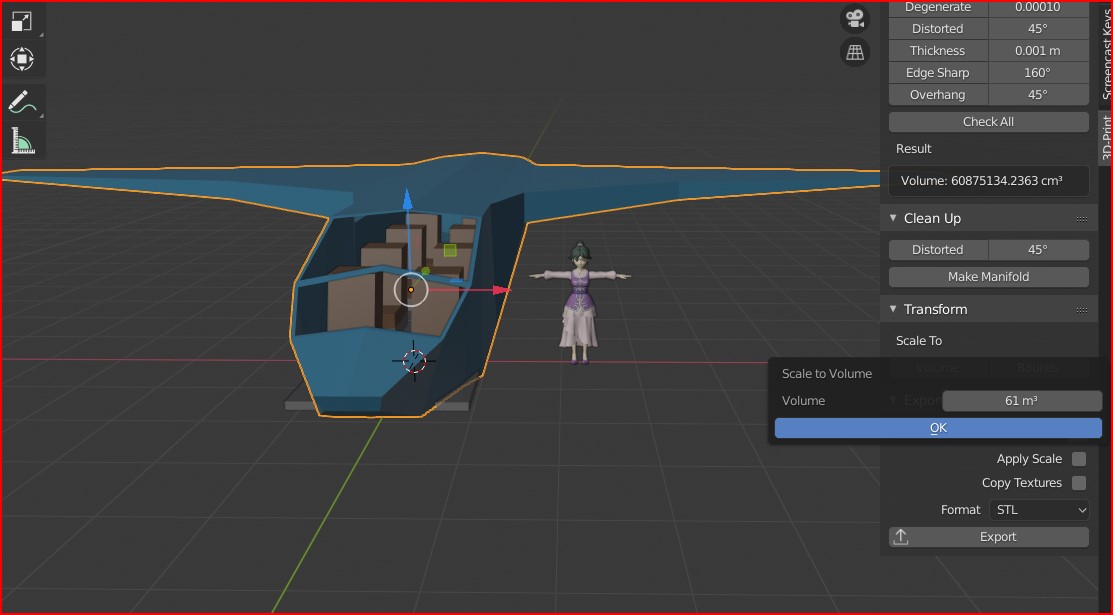Click the Thickness check button
The image size is (1113, 615).
938,50
